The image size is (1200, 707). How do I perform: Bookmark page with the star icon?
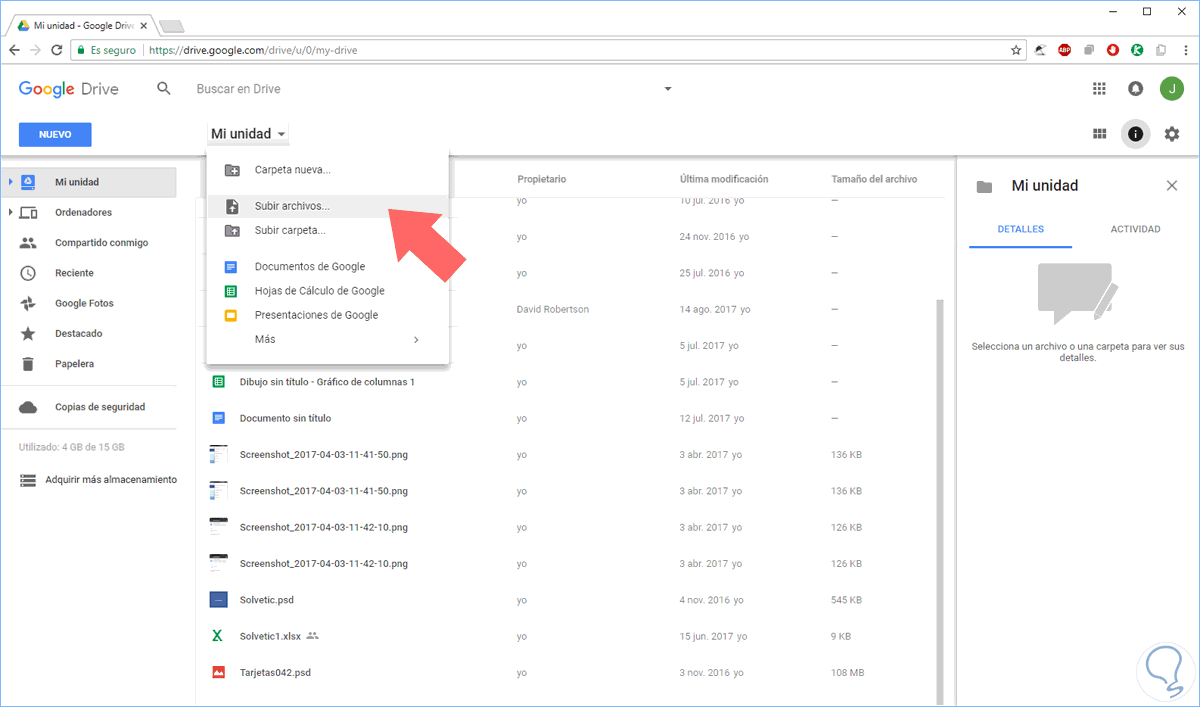tap(1016, 50)
